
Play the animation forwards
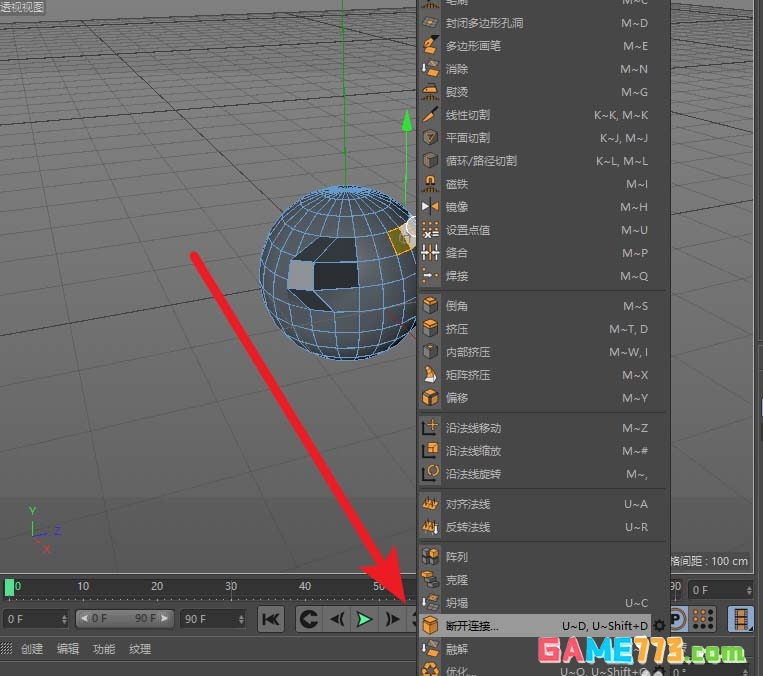tap(364, 619)
